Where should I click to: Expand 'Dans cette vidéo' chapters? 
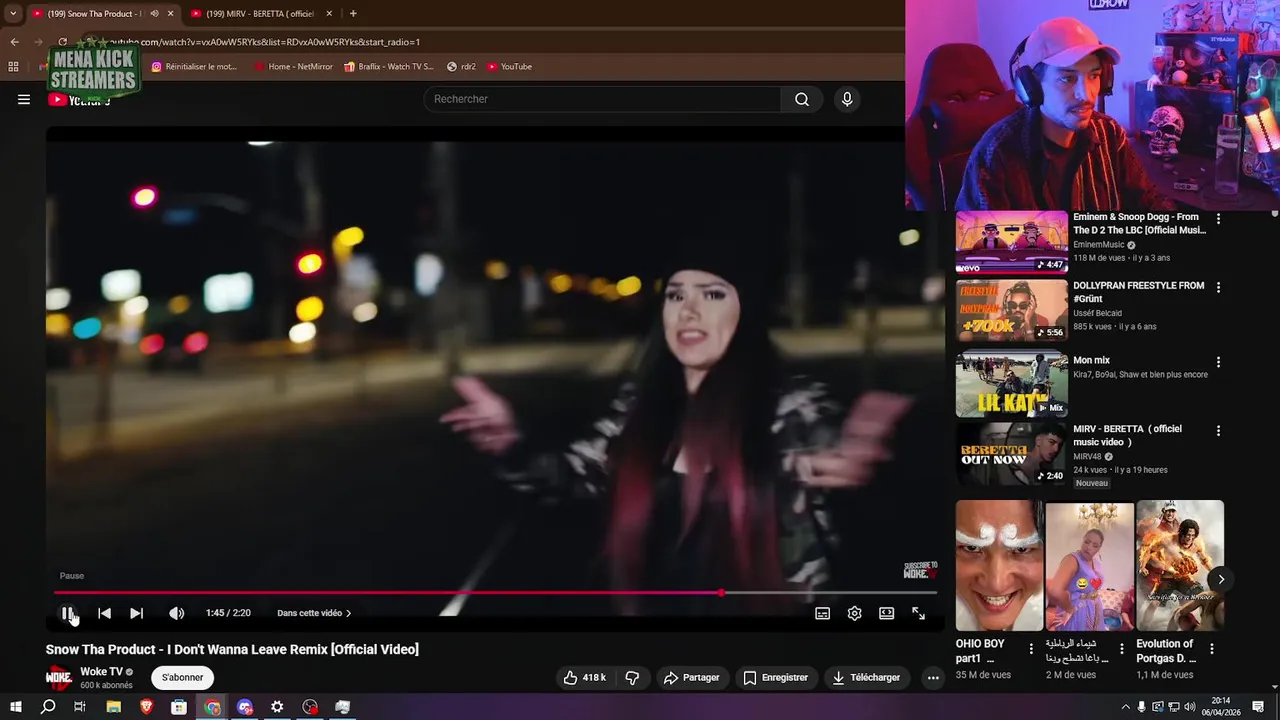[314, 613]
